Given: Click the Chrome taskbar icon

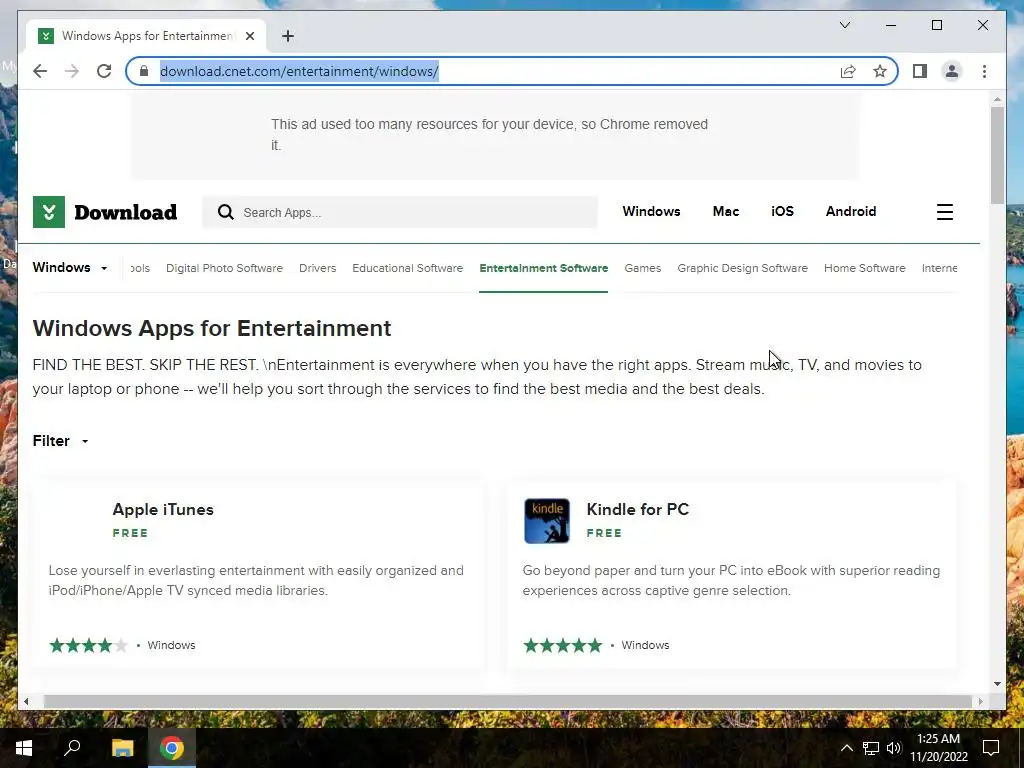Looking at the screenshot, I should (172, 748).
